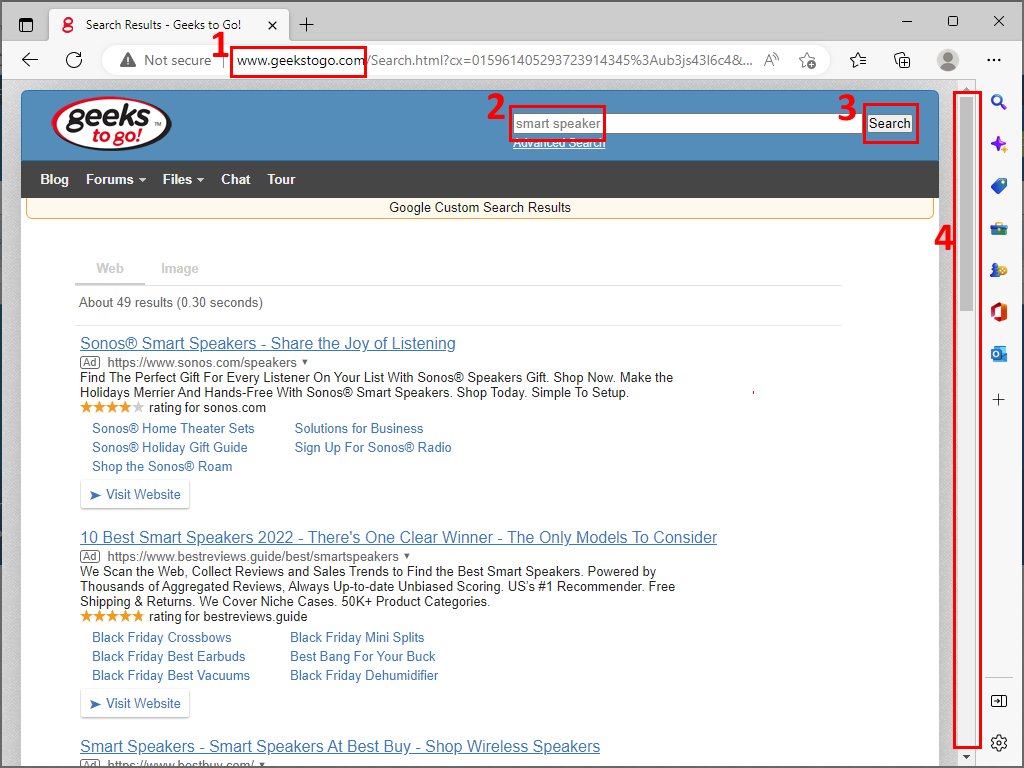The image size is (1024, 768).
Task: Open the sidebar Microsoft Office icon
Action: coord(999,312)
